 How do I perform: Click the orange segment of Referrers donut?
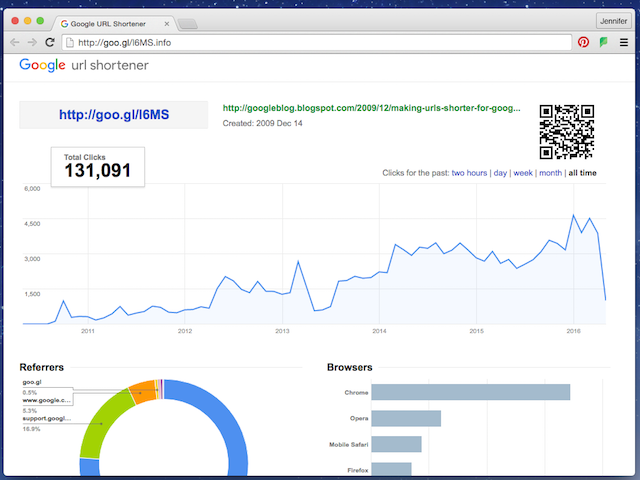[143, 391]
